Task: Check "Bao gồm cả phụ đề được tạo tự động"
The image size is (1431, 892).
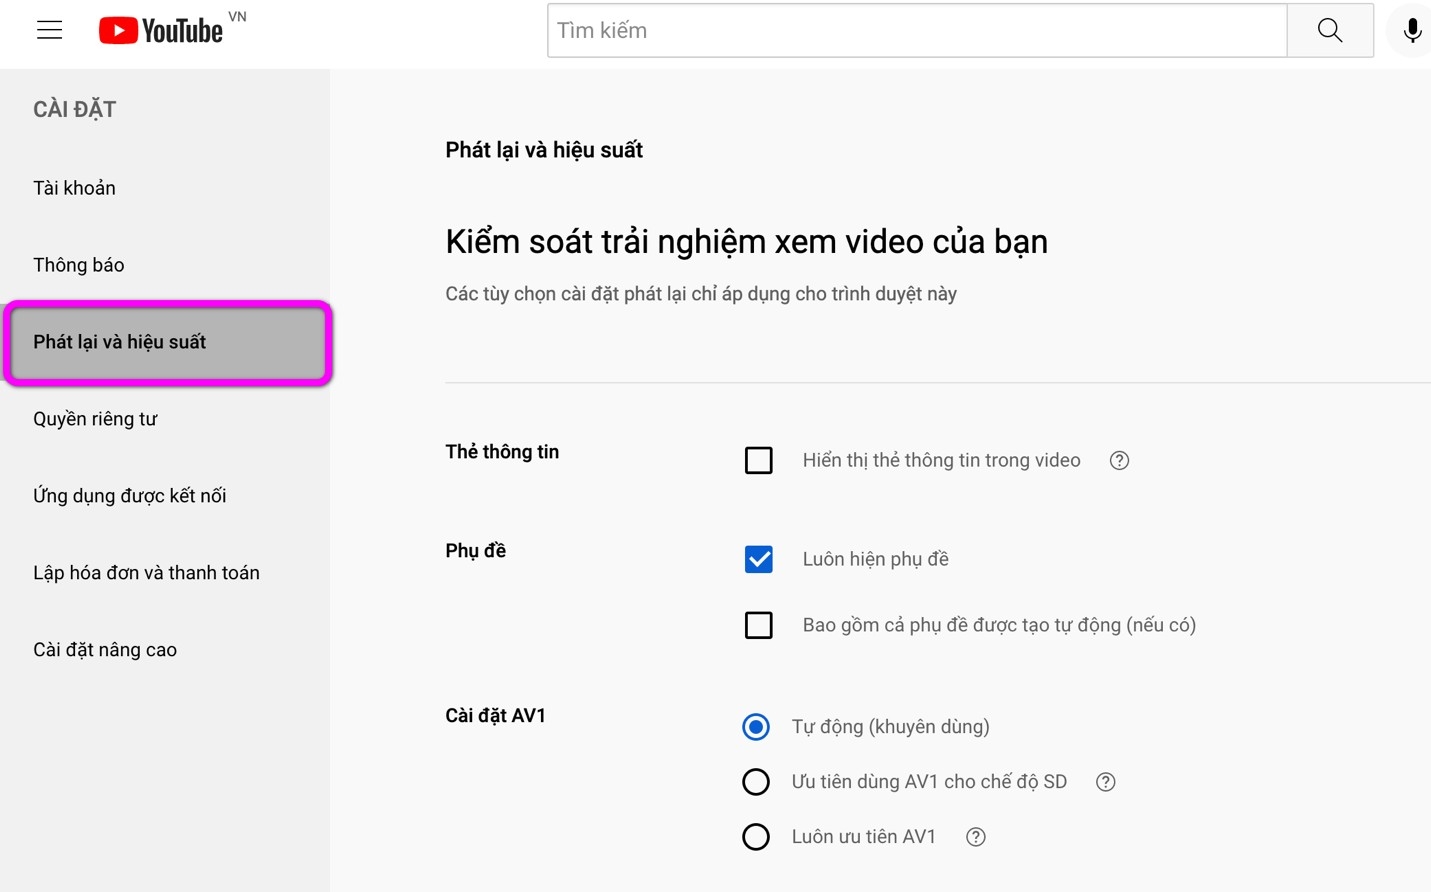Action: (759, 625)
